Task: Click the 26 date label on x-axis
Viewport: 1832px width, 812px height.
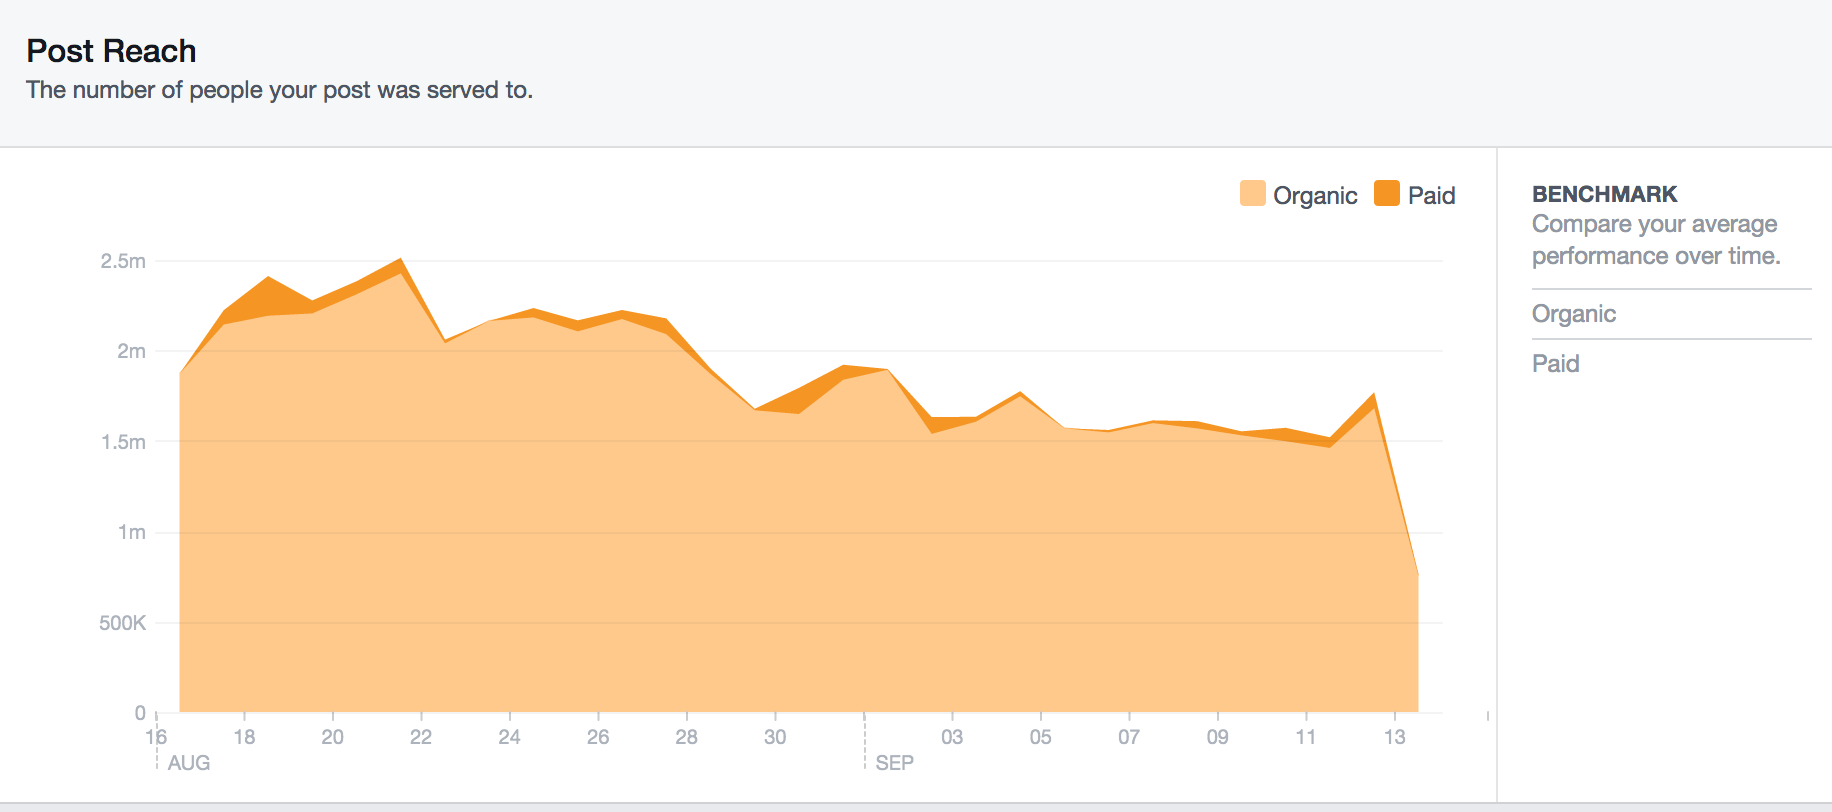Action: pyautogui.click(x=598, y=737)
